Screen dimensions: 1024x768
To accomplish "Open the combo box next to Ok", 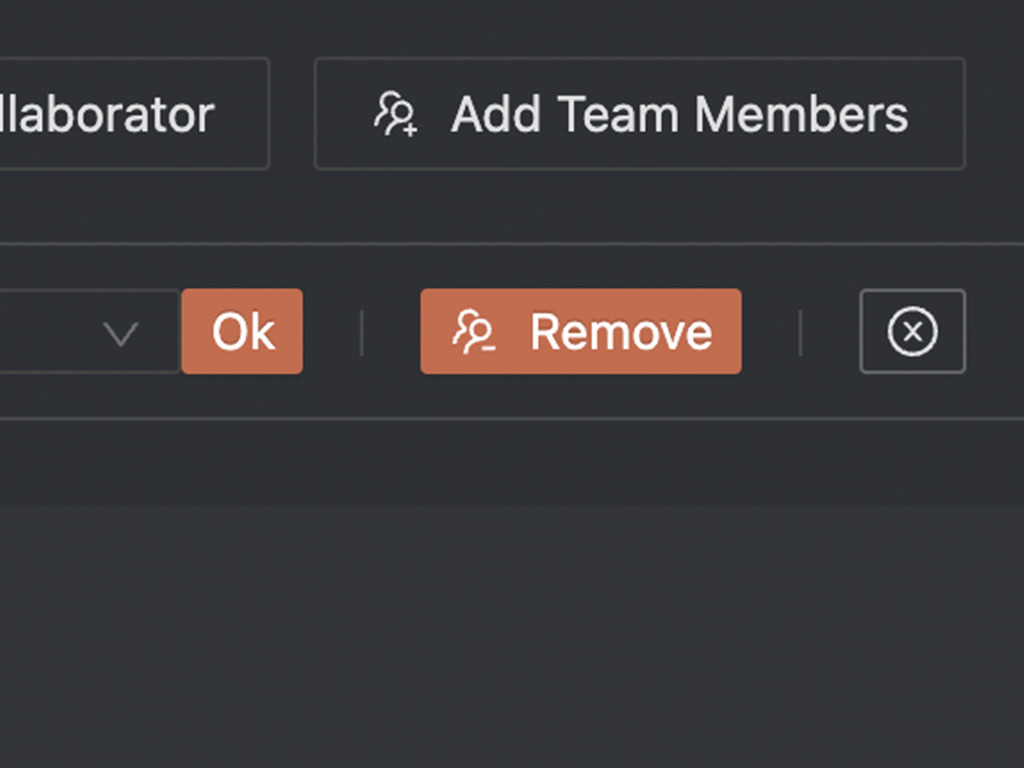I will [x=89, y=331].
